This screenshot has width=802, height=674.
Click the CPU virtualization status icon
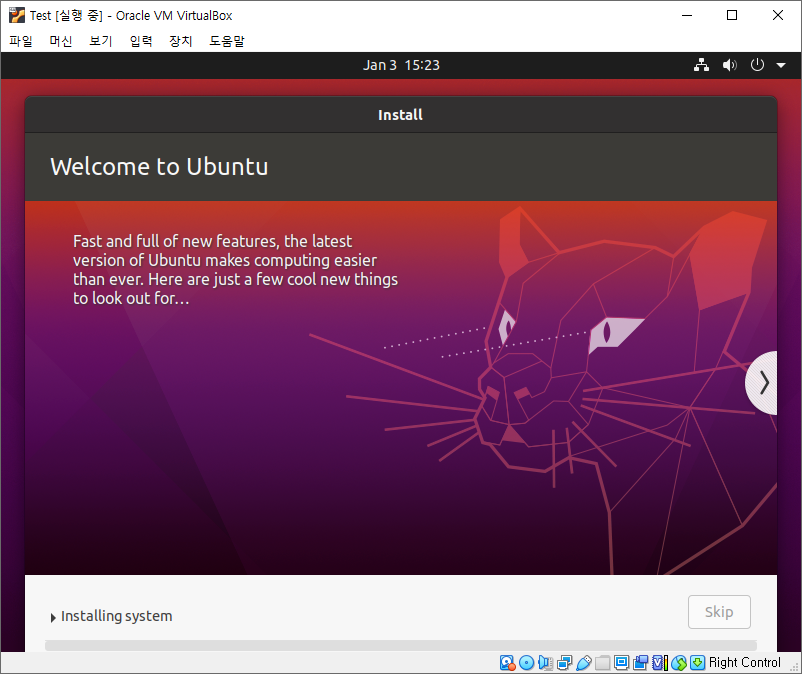[x=660, y=663]
